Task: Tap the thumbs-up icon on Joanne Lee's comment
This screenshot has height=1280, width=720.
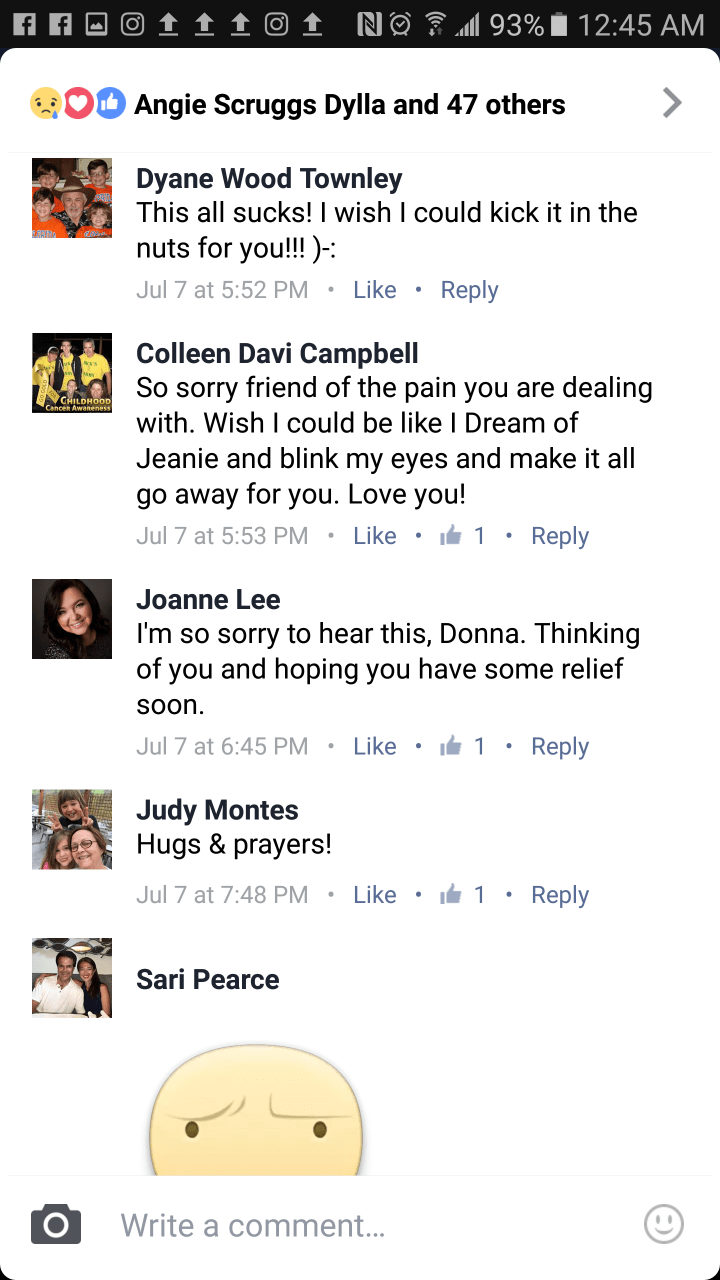Action: 451,746
